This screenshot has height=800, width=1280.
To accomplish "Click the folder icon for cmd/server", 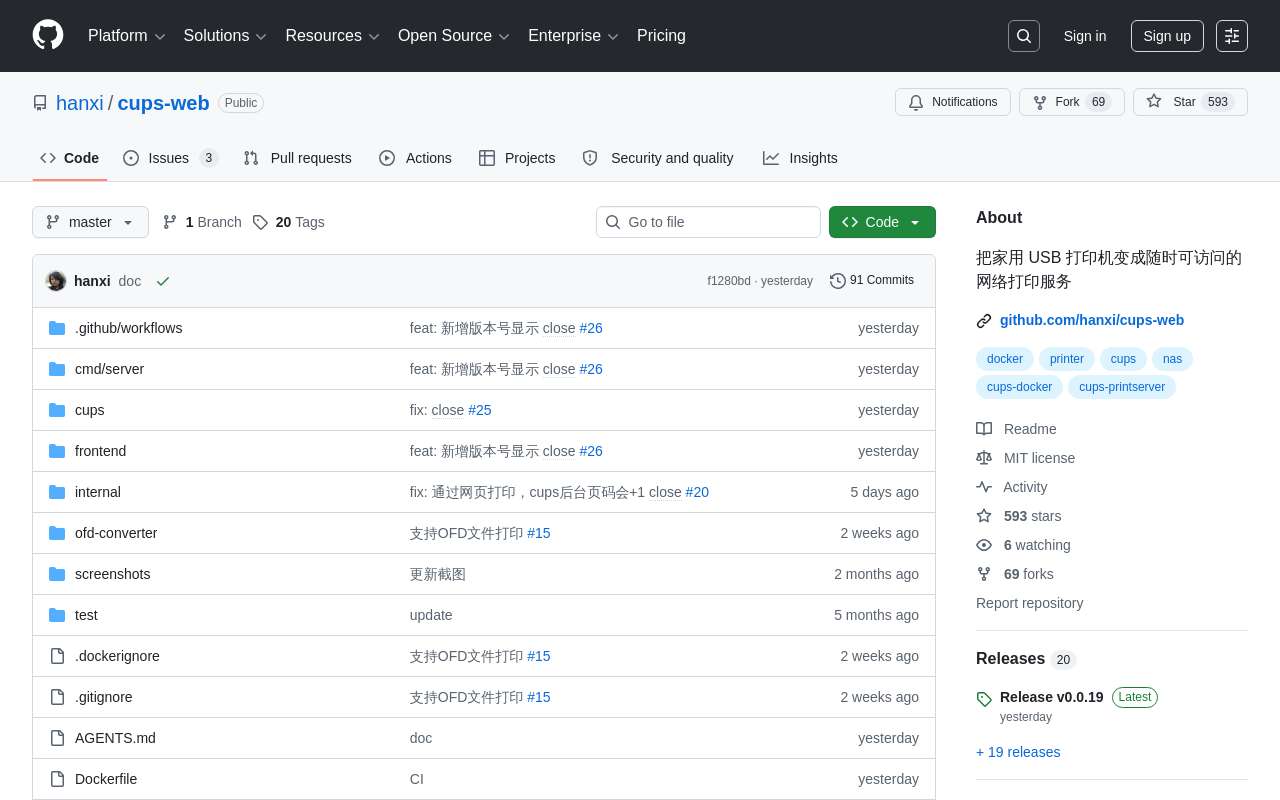I will coord(57,369).
